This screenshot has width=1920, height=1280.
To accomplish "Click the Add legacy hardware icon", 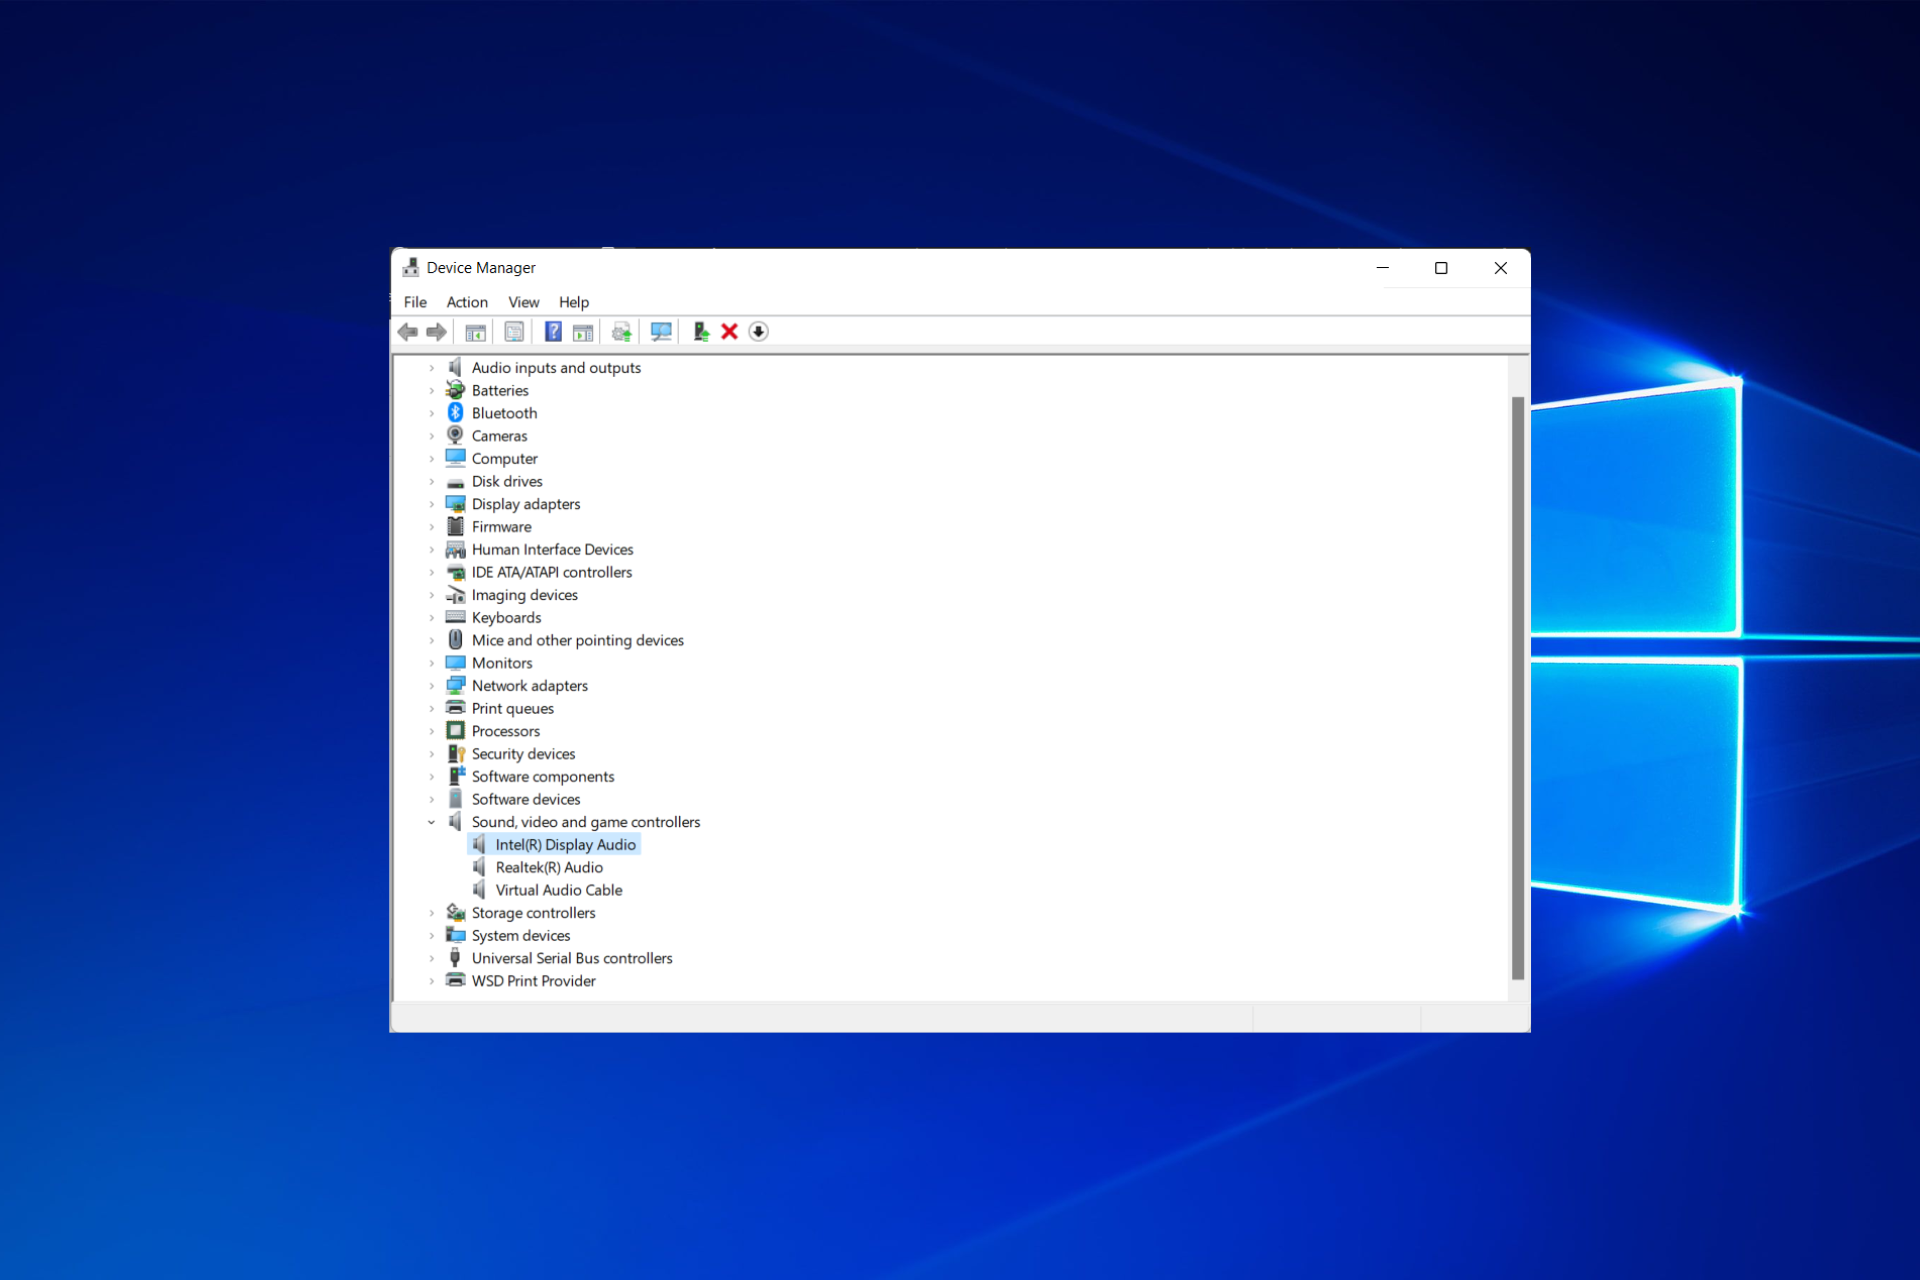I will pyautogui.click(x=700, y=331).
